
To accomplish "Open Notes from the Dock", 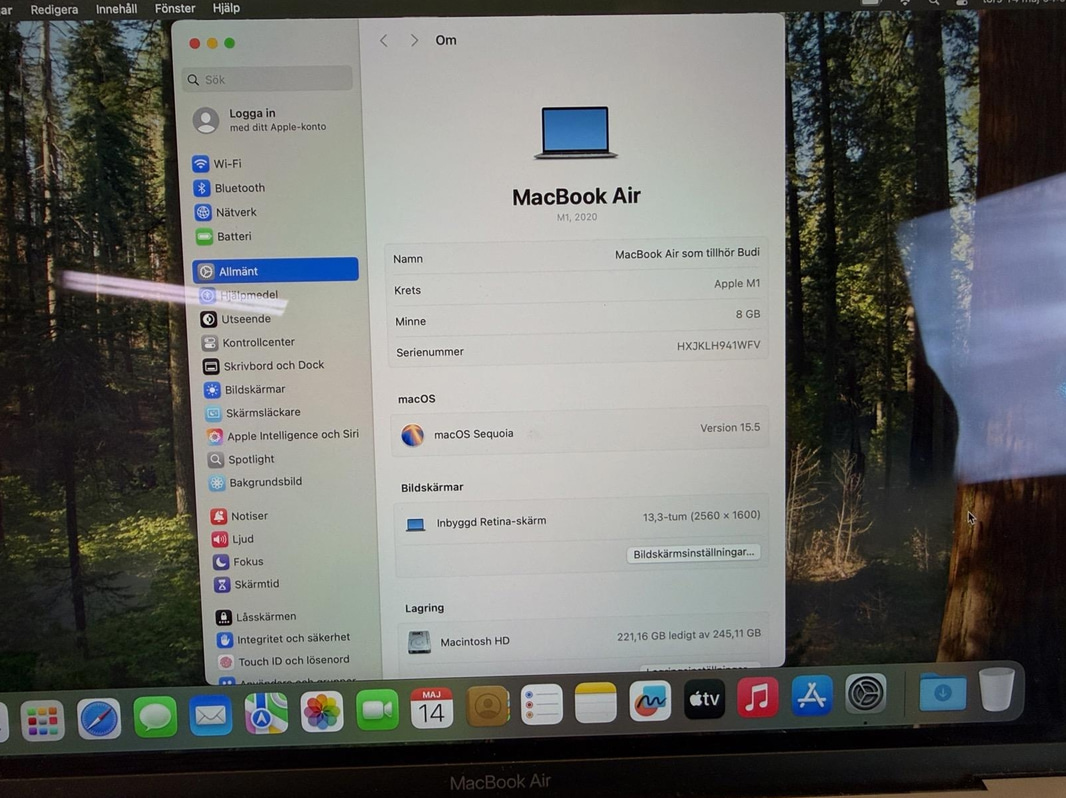I will coord(596,702).
